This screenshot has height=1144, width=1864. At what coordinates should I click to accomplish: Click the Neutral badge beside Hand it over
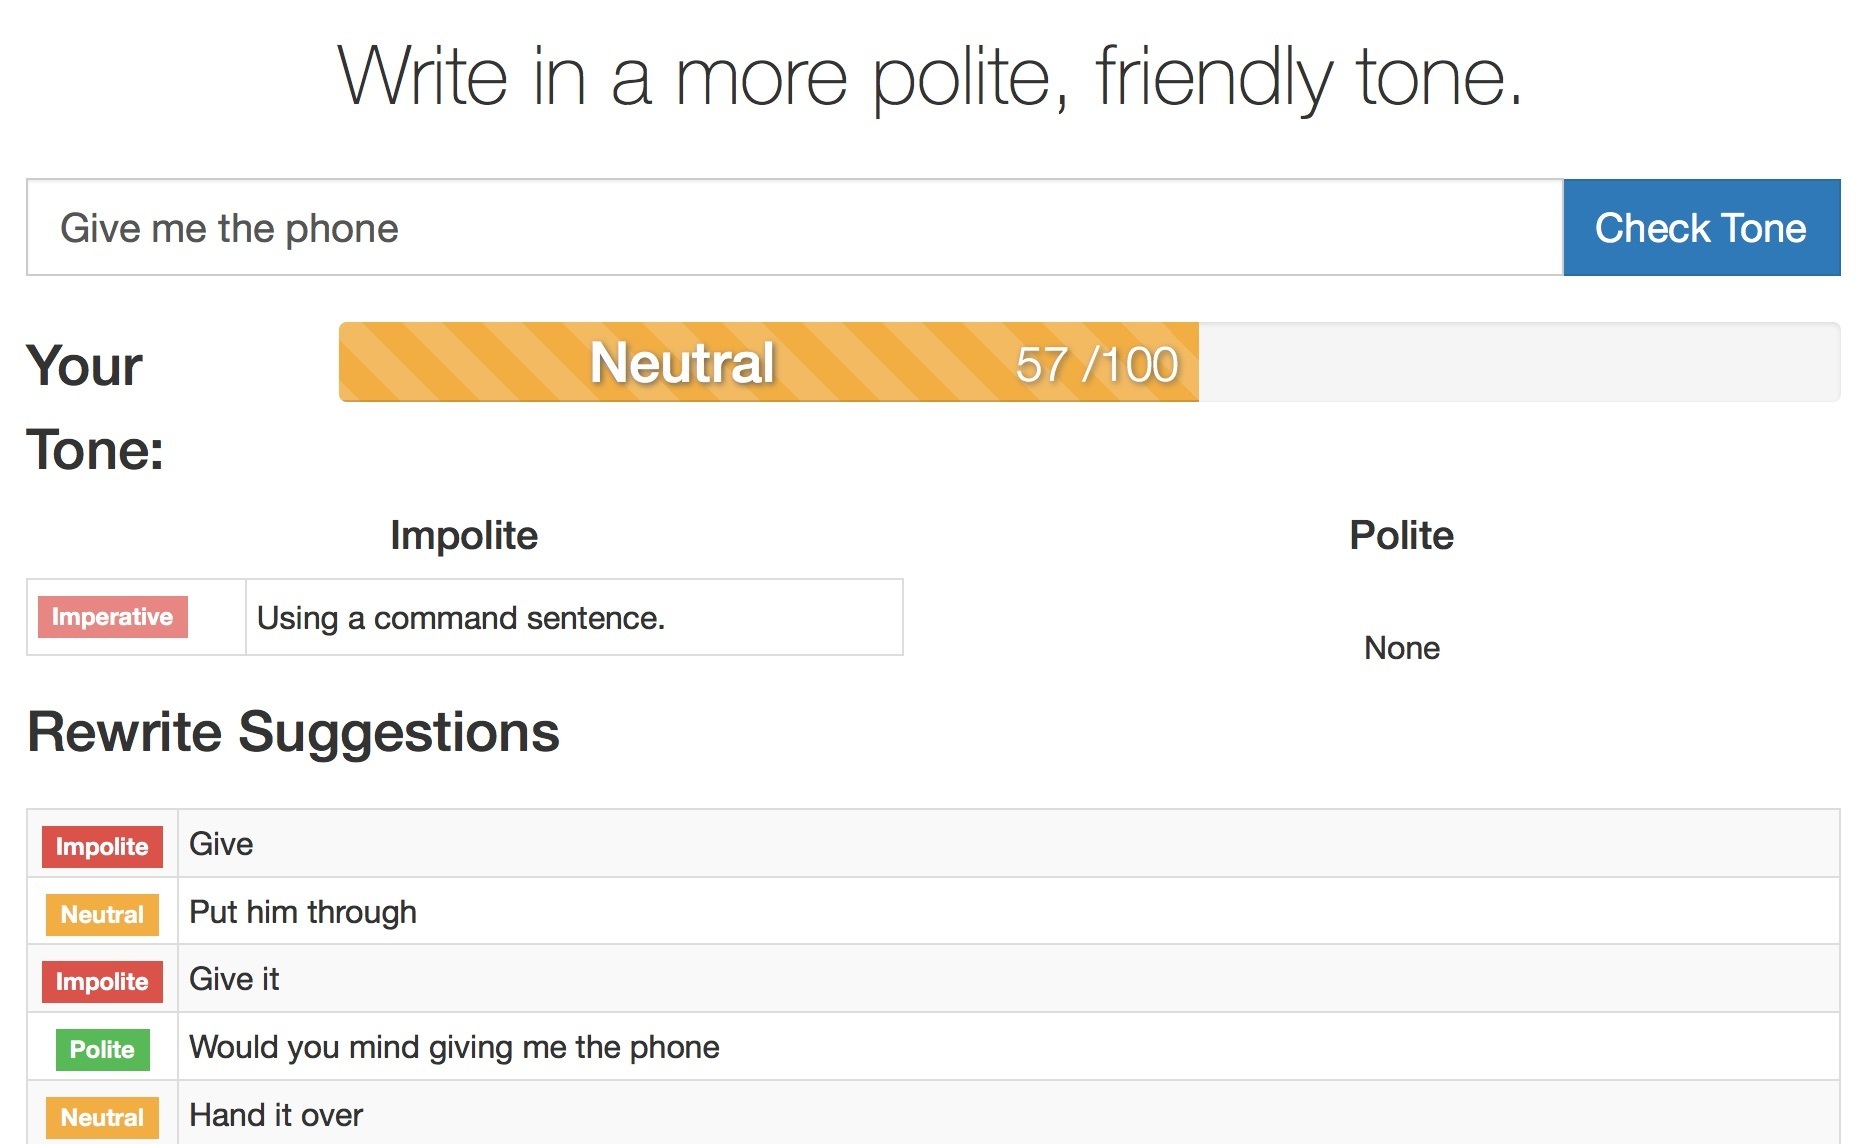[x=101, y=1116]
